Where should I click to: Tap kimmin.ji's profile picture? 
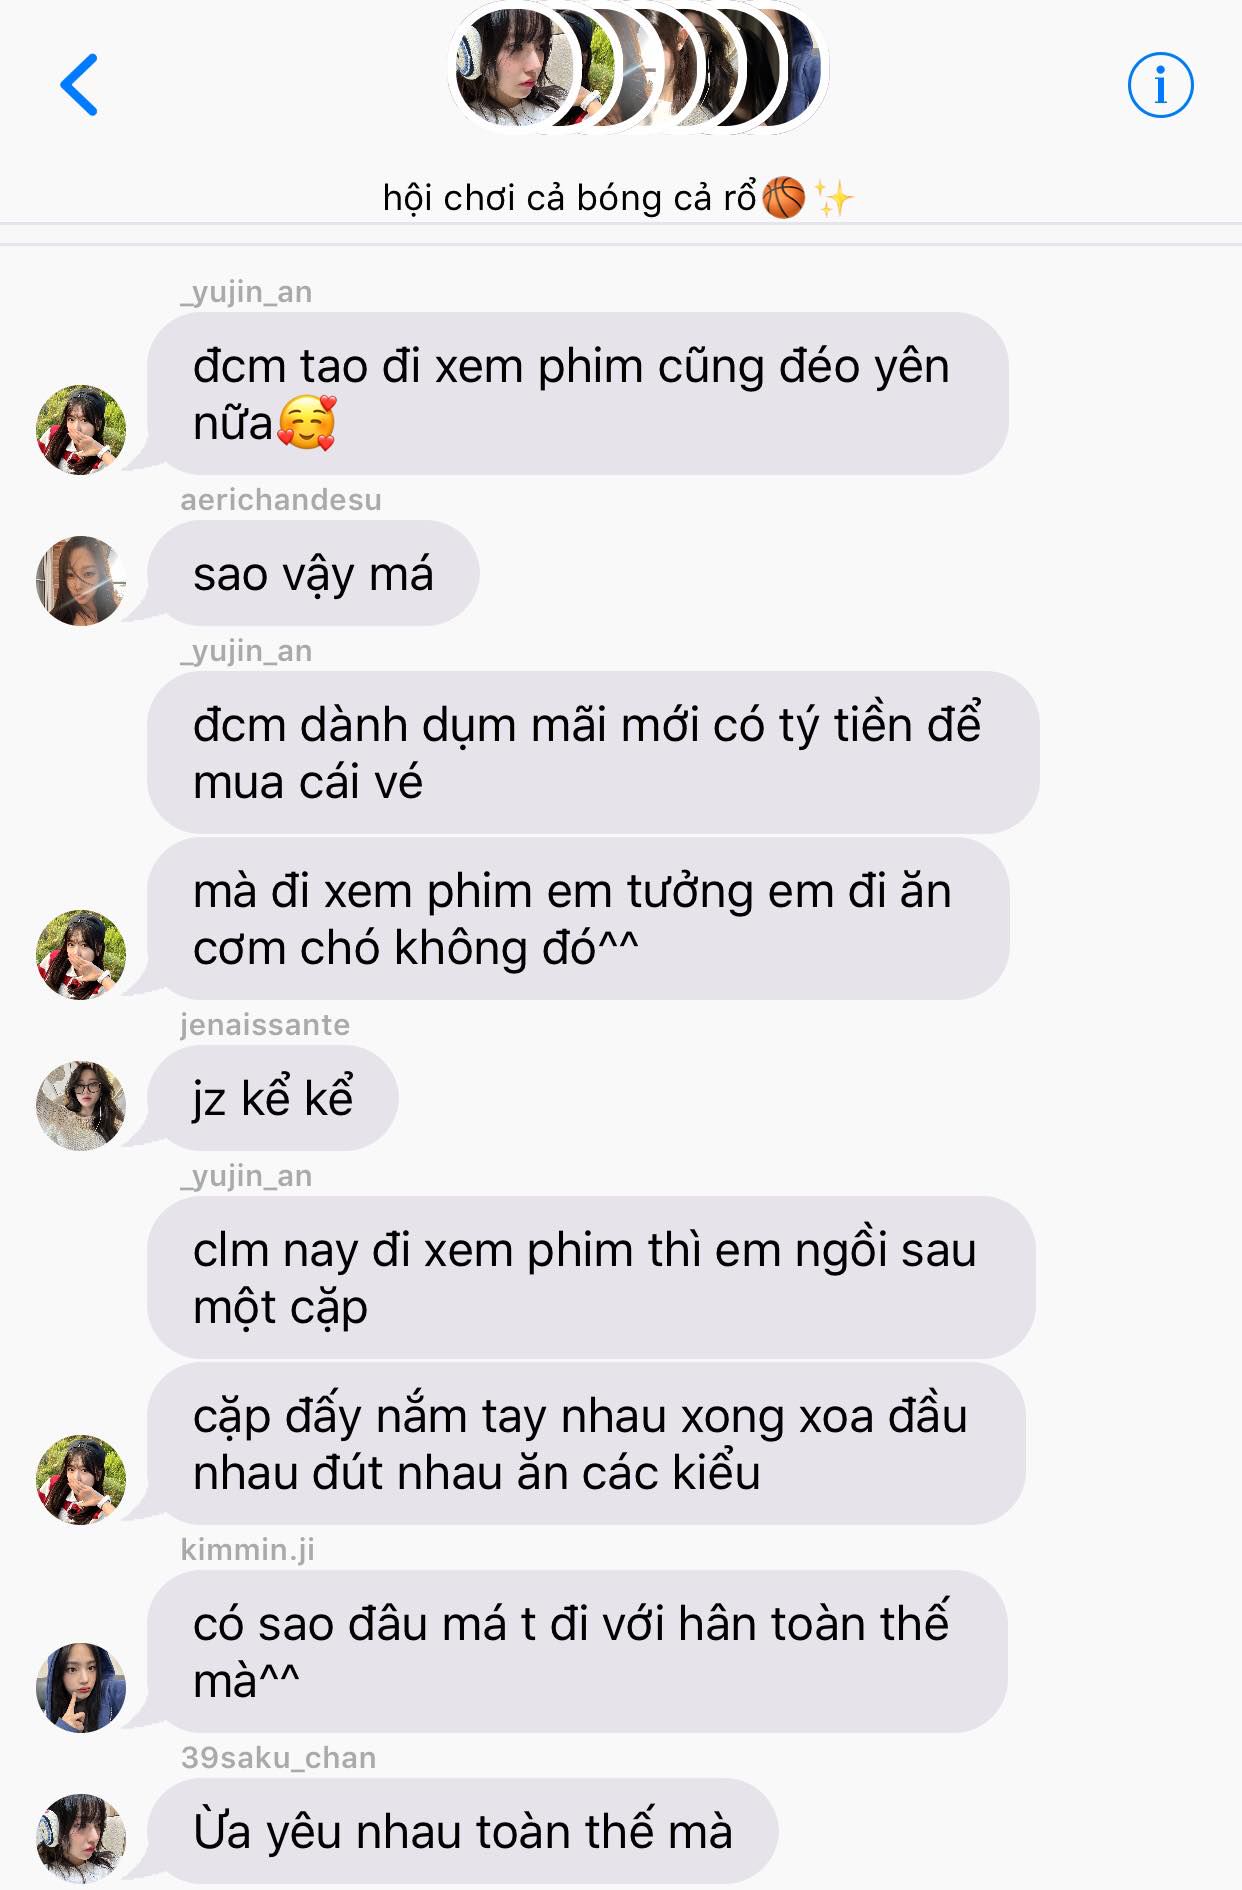point(81,1687)
